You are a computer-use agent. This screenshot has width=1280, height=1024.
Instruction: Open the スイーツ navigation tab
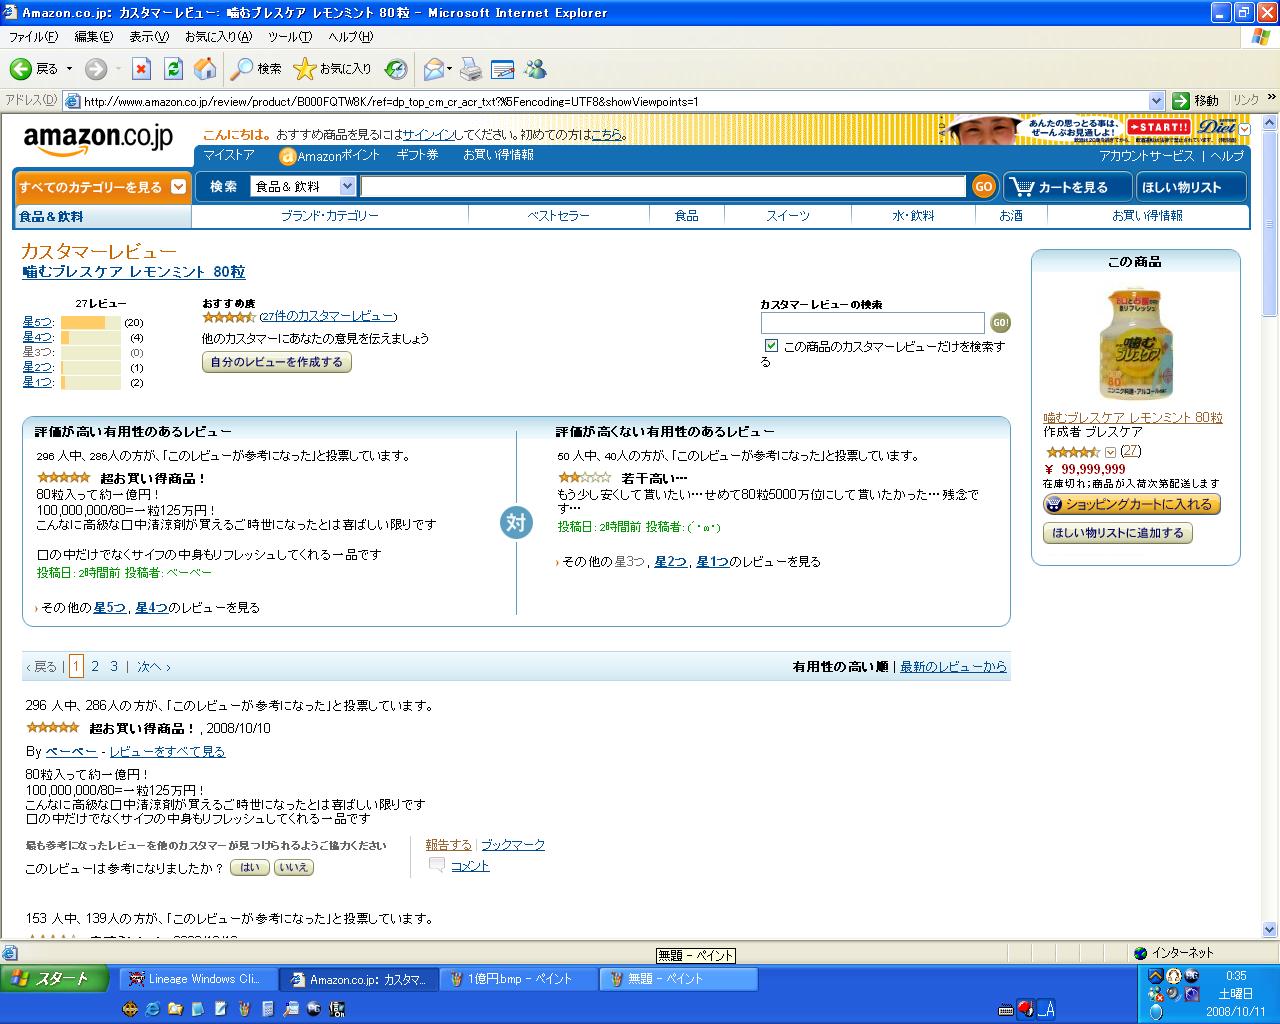pos(788,216)
